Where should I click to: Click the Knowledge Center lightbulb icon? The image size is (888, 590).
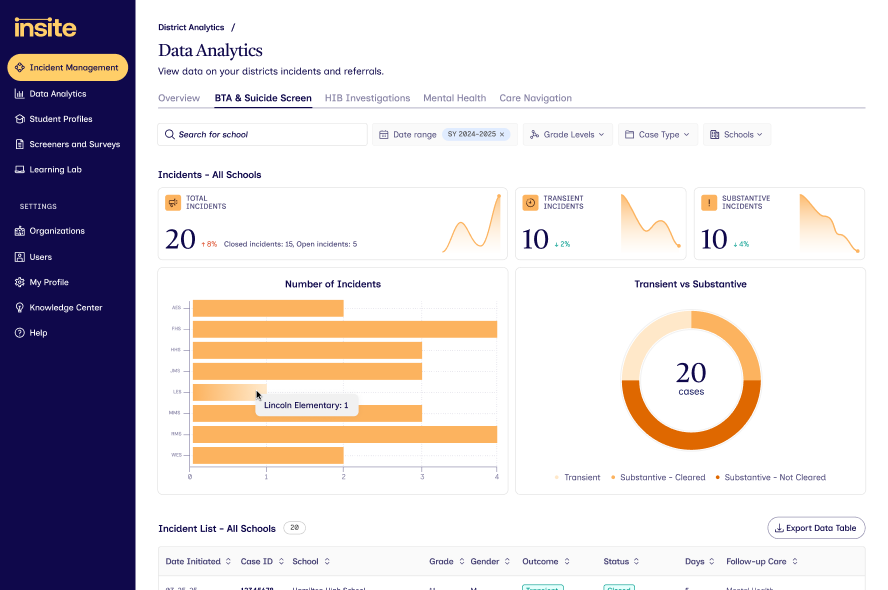20,307
